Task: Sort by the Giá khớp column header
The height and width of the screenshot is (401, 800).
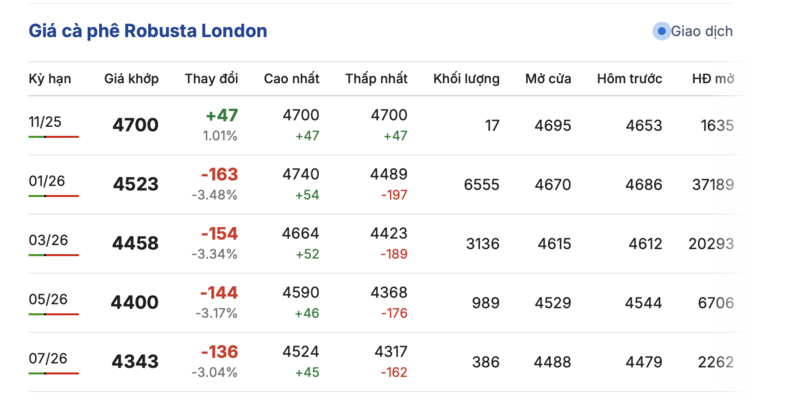Action: (131, 79)
